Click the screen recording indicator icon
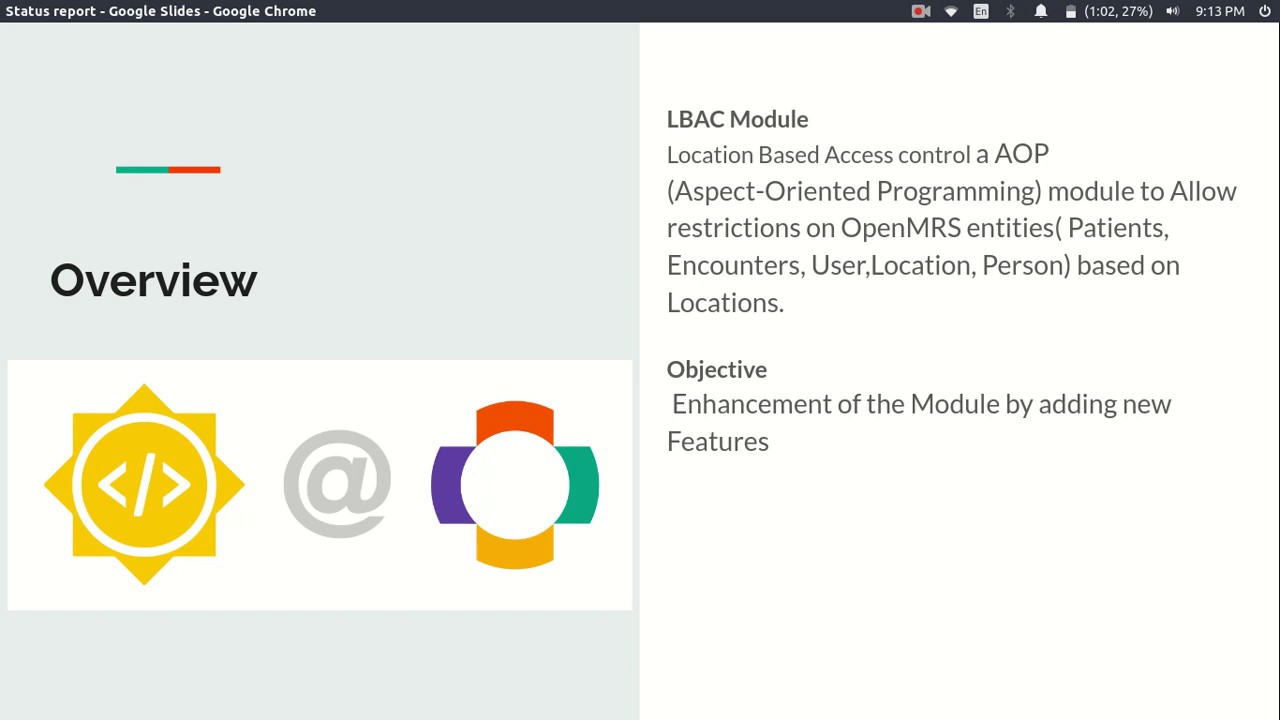This screenshot has height=720, width=1280. pyautogui.click(x=921, y=11)
